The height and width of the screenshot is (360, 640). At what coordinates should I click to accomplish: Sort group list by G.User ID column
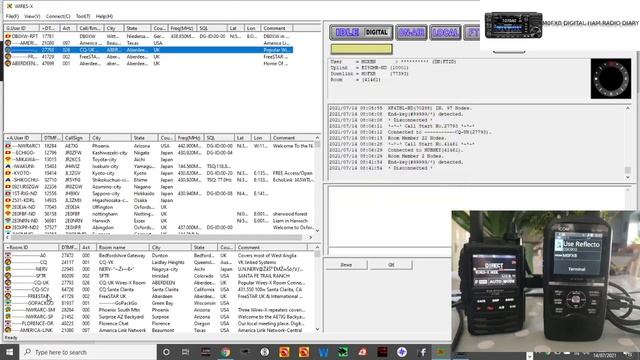coord(22,28)
